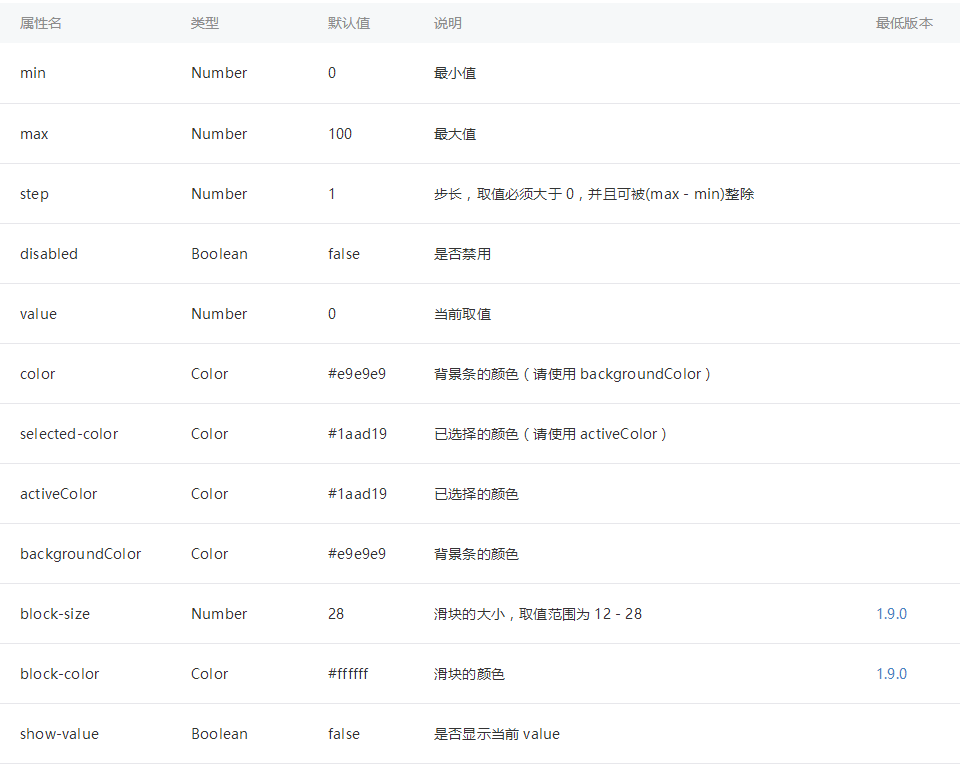Select the selected-color property name
Screen dimensions: 961x765
[x=69, y=434]
